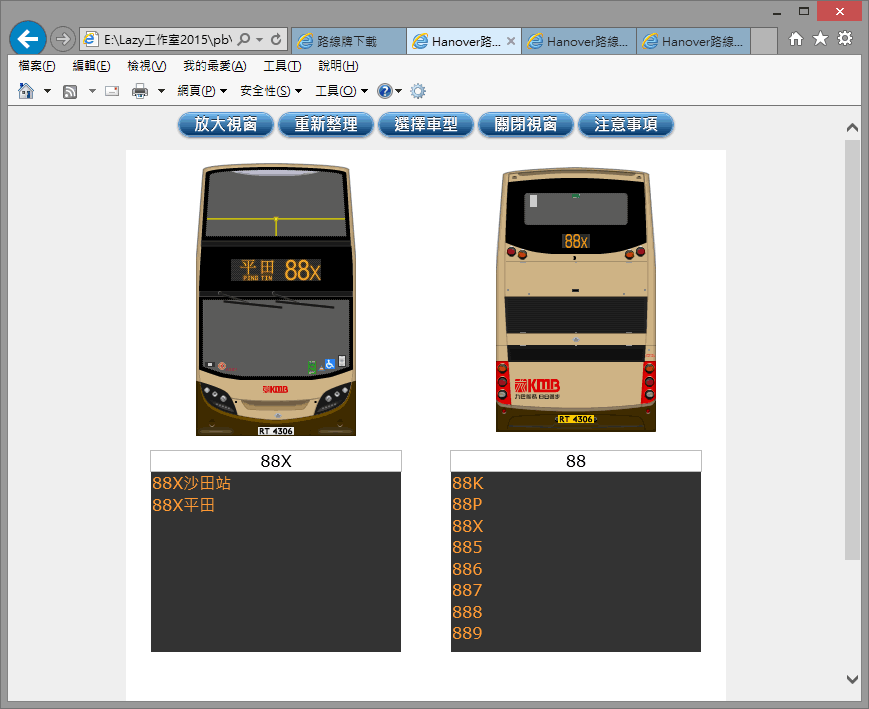This screenshot has width=869, height=709.
Task: Click the 88X route input field
Action: click(276, 461)
